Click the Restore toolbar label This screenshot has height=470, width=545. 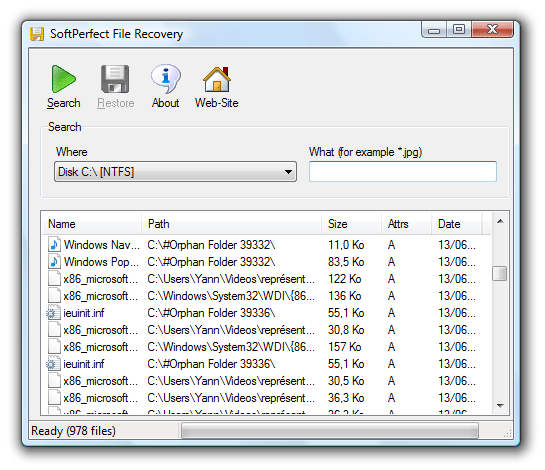point(116,103)
